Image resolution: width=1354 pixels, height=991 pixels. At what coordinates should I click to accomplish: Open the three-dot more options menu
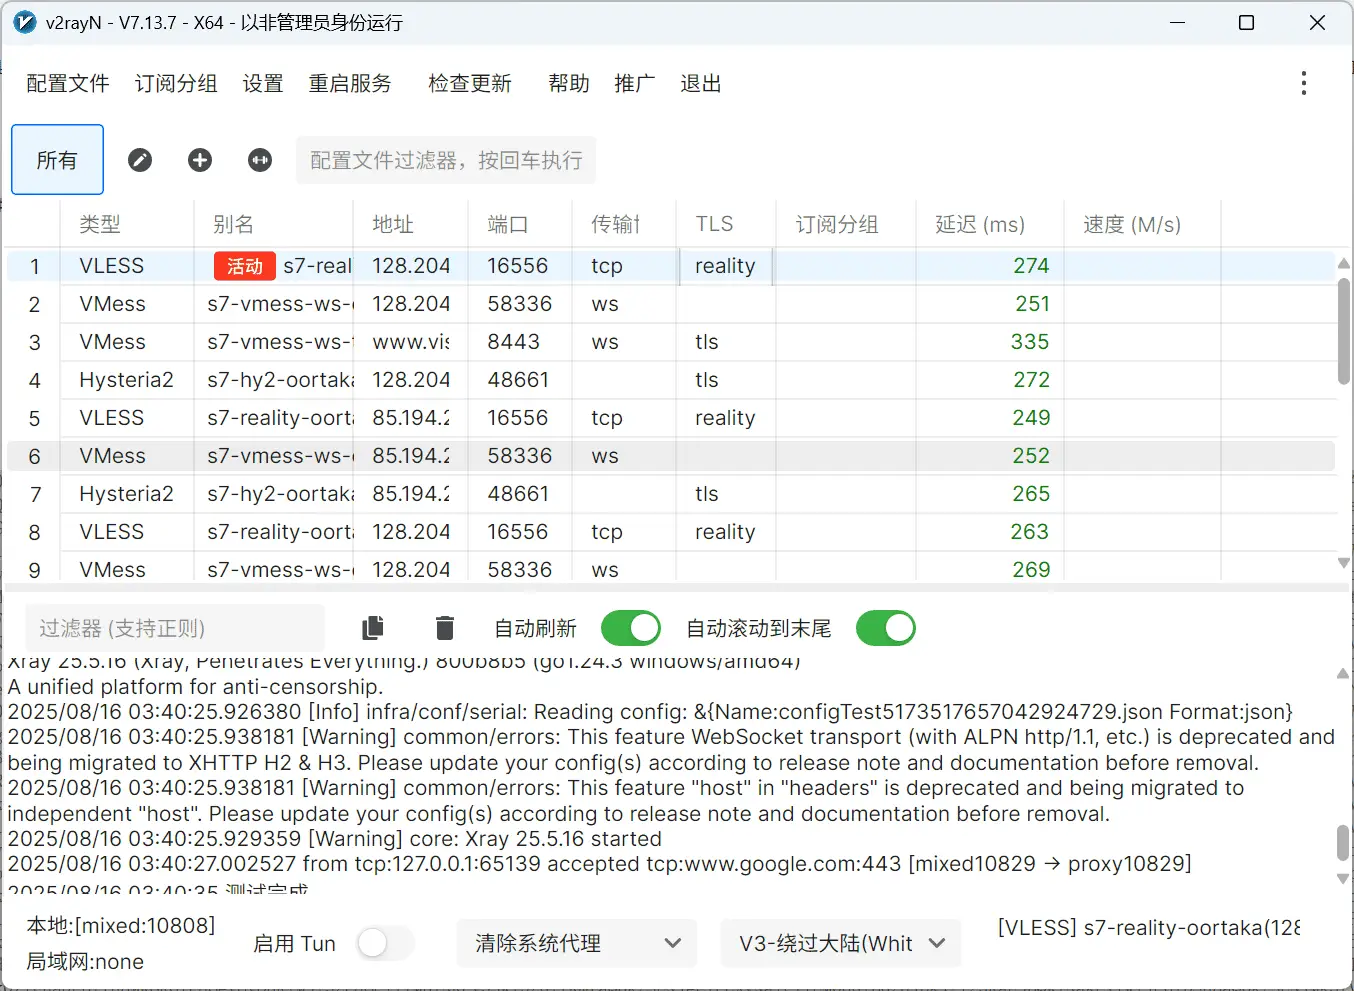(1303, 83)
